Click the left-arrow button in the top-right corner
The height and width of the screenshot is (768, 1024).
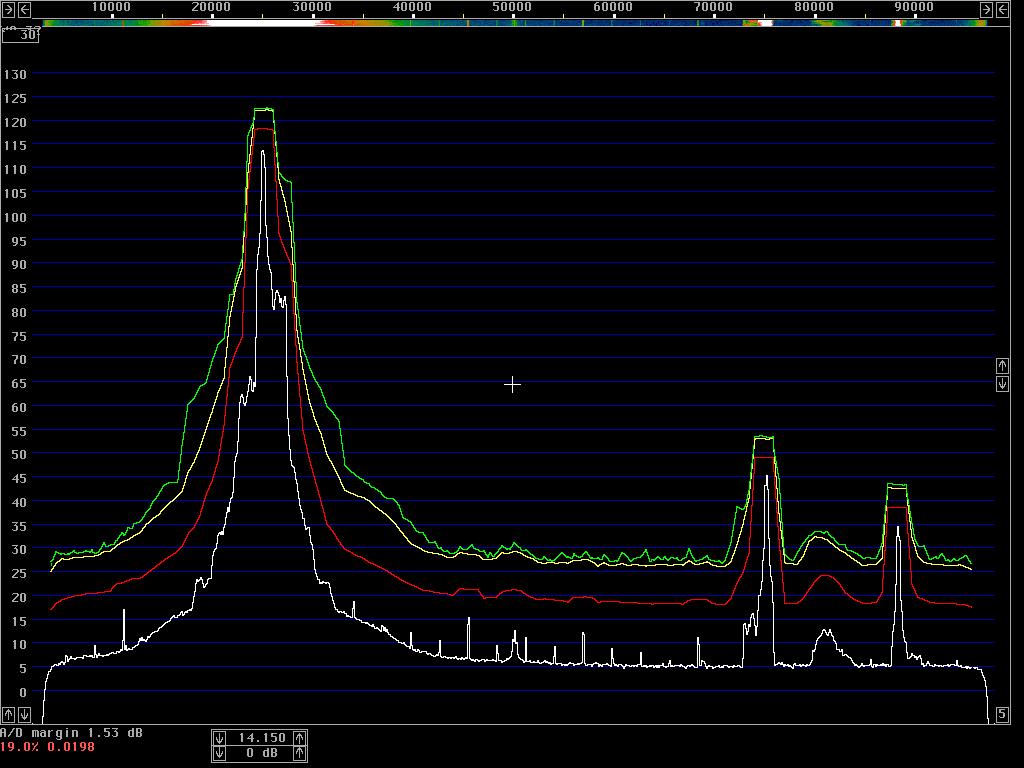click(1002, 9)
